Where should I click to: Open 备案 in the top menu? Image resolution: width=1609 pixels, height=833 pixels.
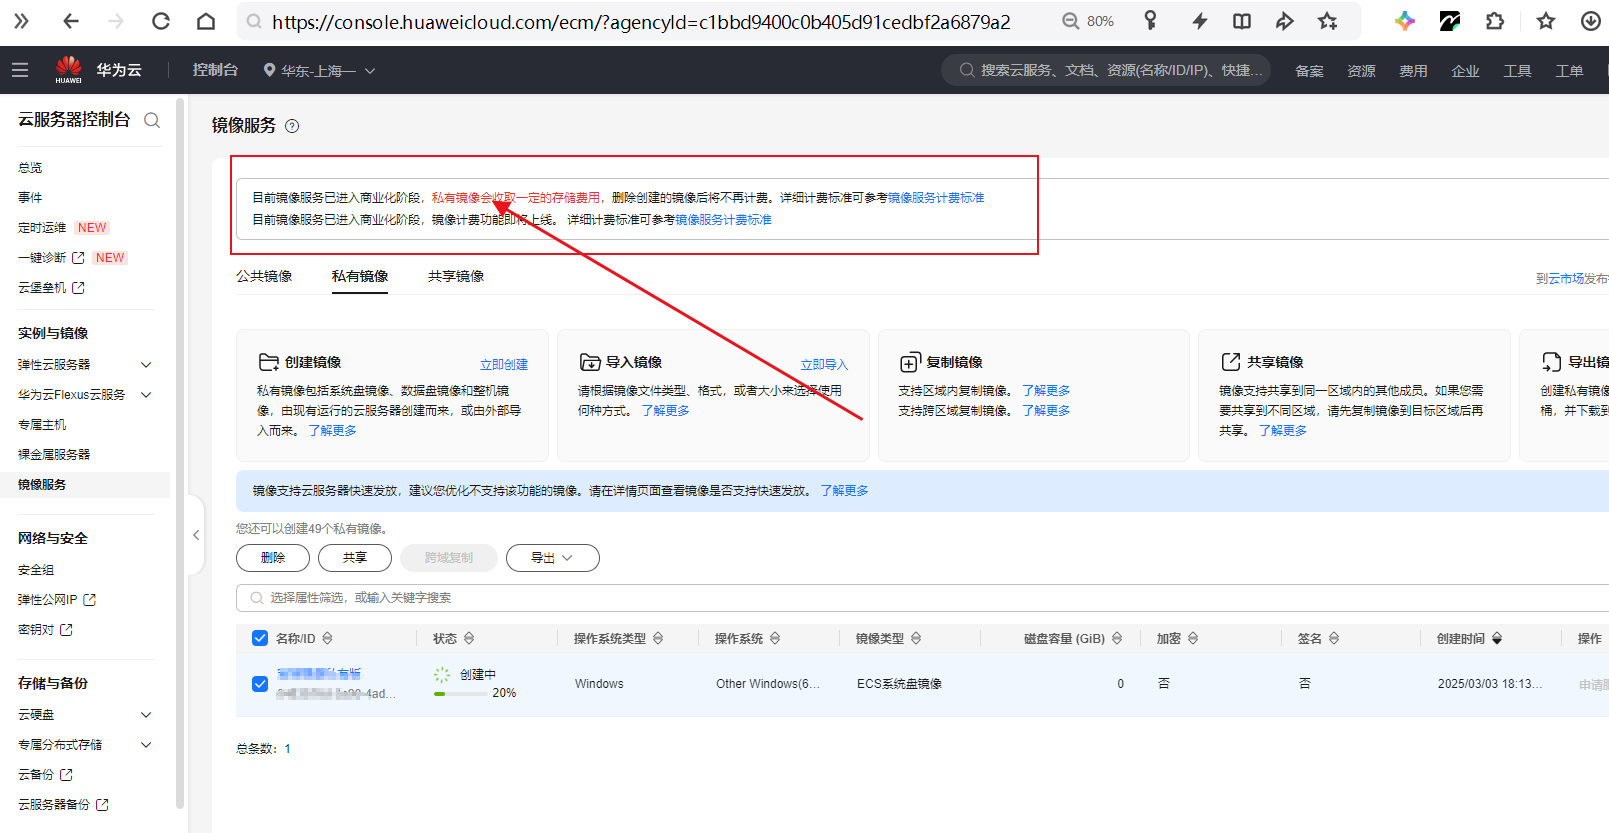(x=1309, y=71)
